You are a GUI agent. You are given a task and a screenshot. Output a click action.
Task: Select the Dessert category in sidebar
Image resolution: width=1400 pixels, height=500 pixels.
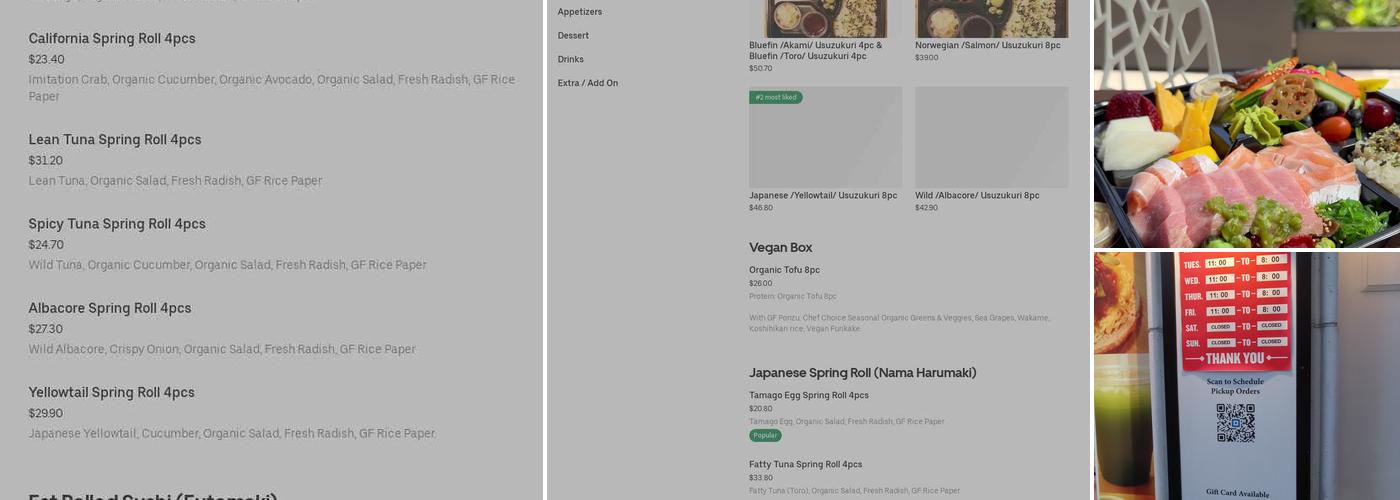(x=573, y=36)
